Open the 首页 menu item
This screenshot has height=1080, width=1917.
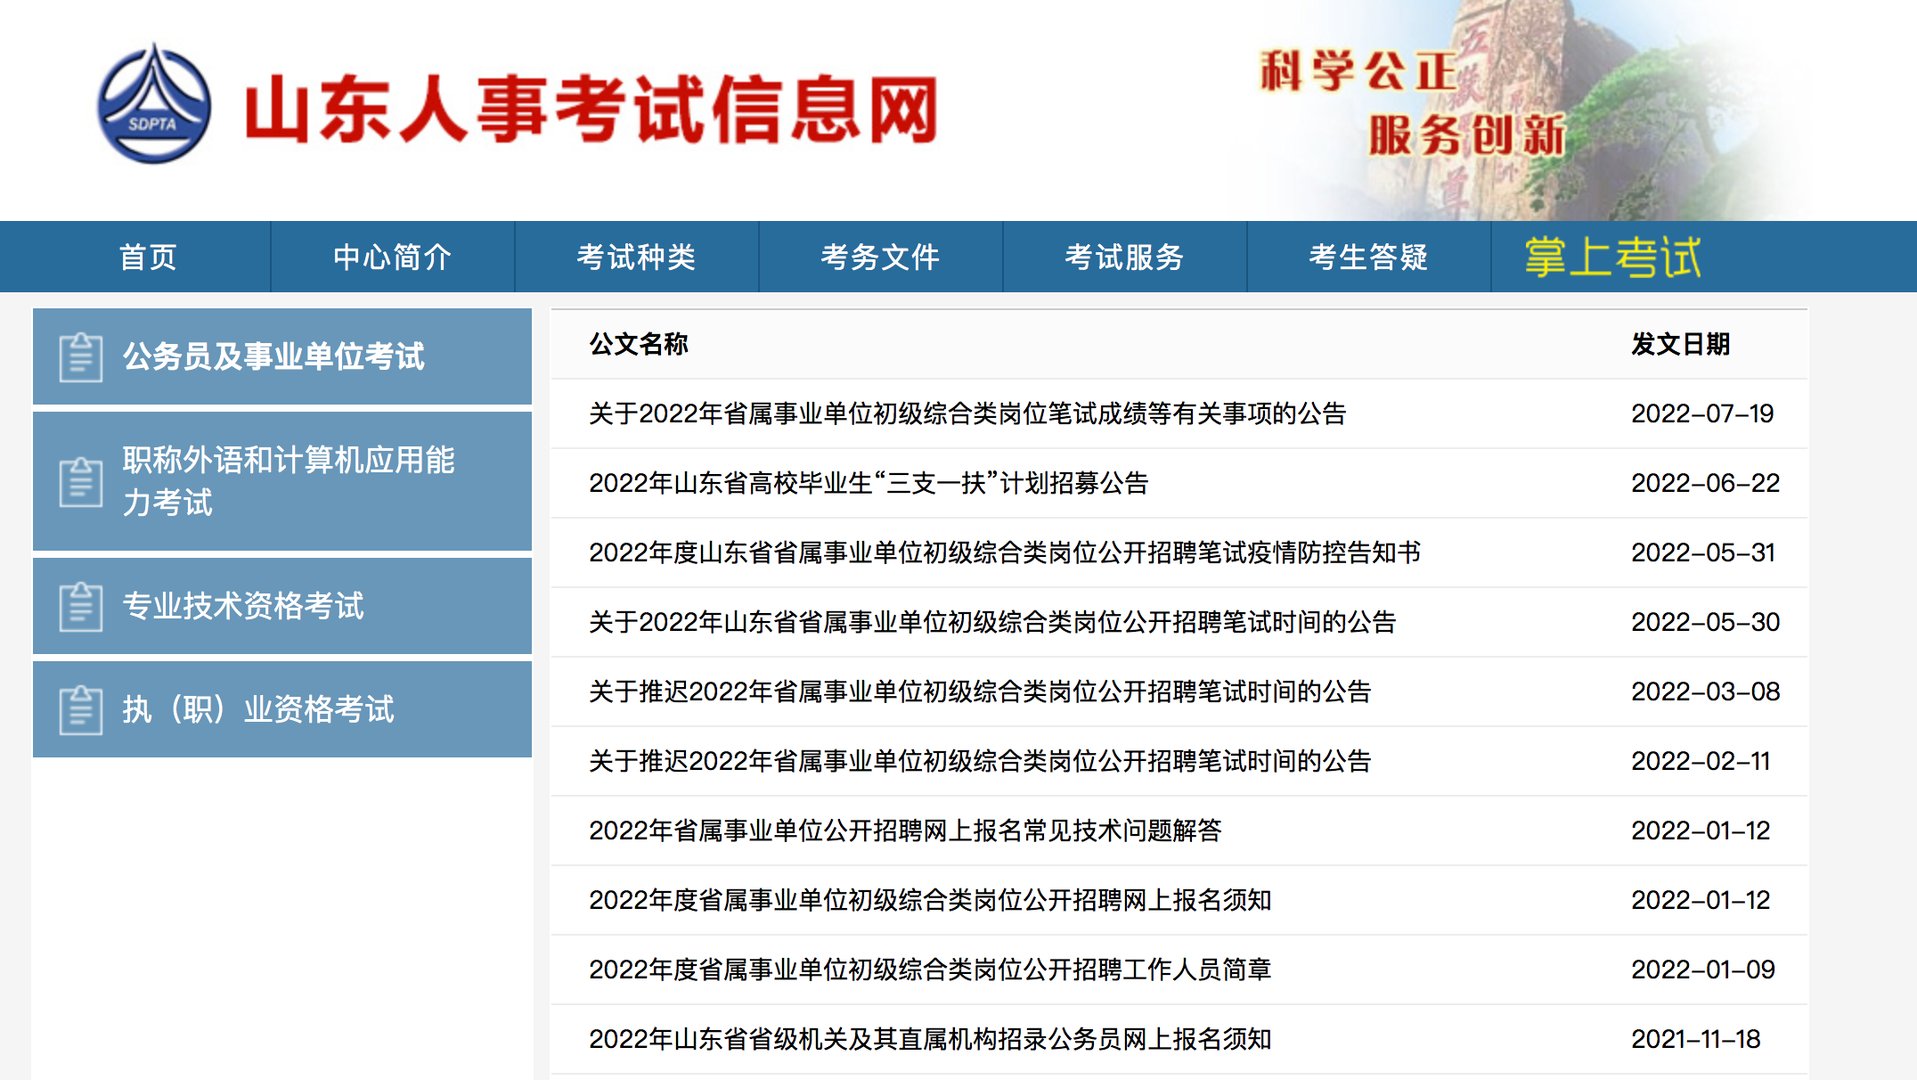pos(148,257)
